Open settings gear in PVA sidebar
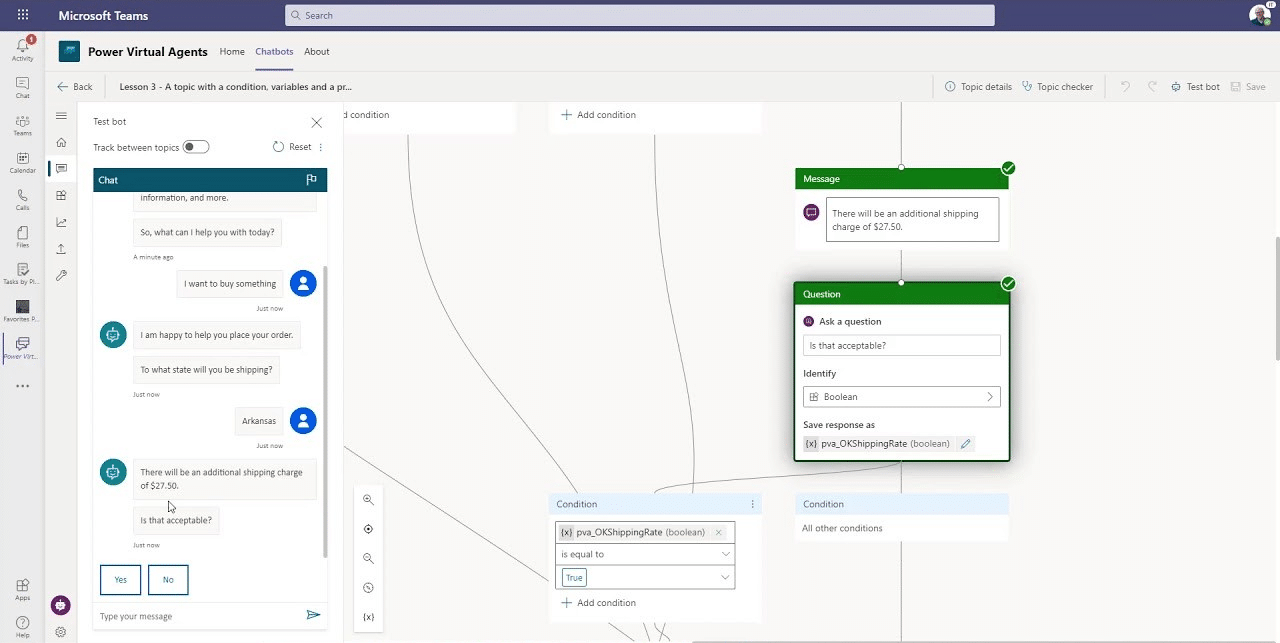Viewport: 1280px width, 643px height. point(61,632)
